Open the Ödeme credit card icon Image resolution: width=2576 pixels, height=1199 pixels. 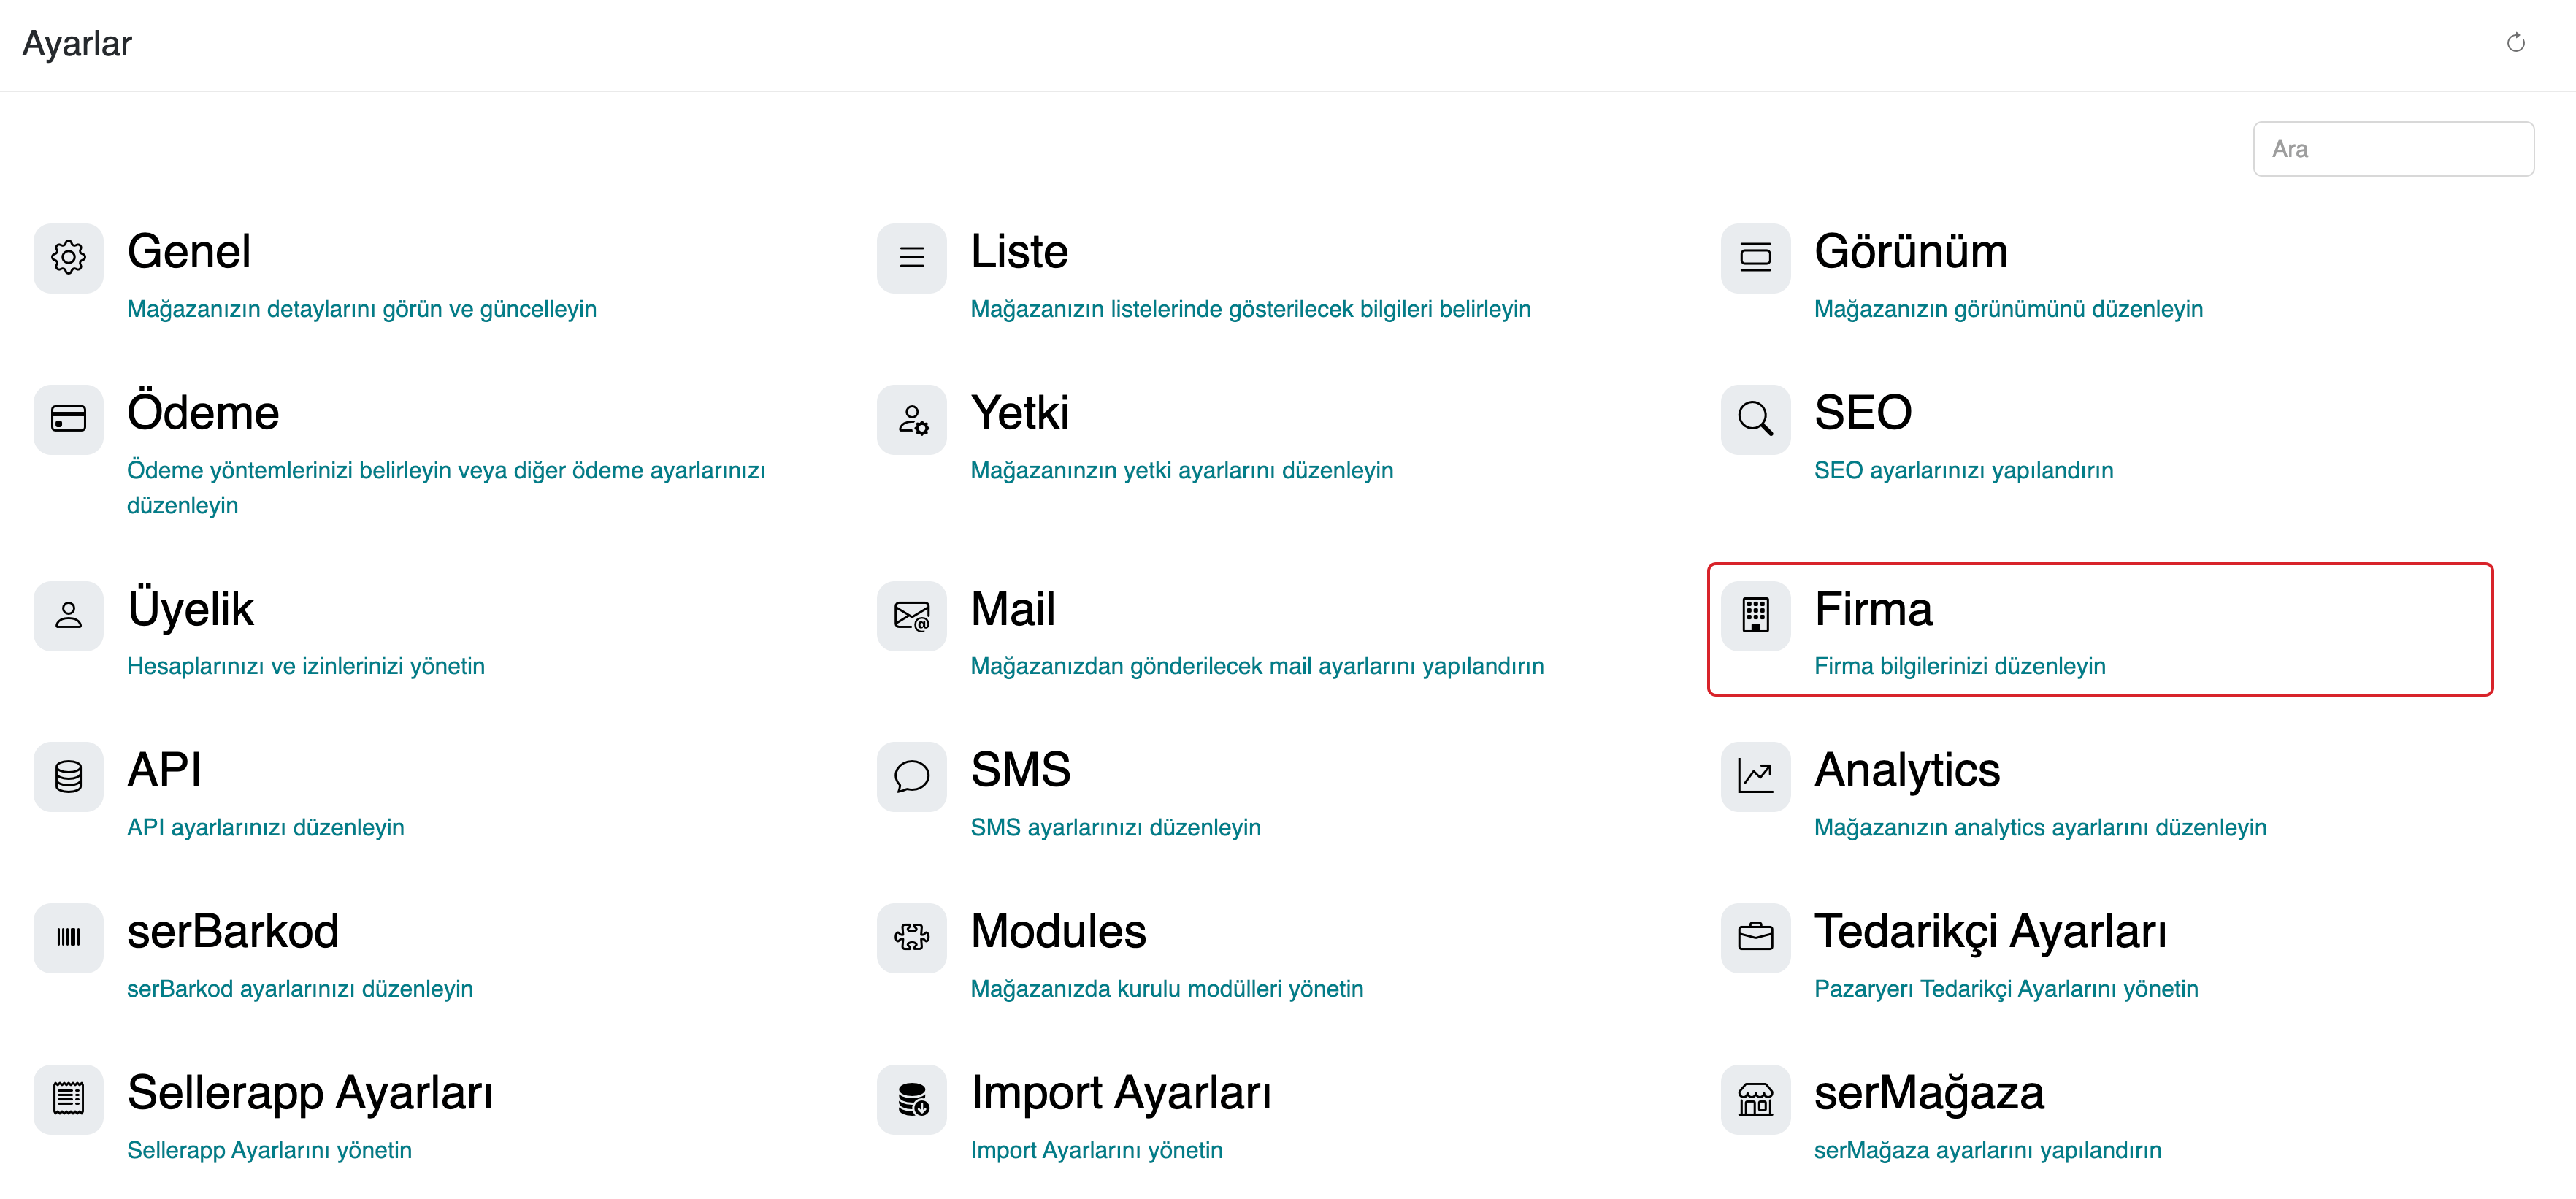68,419
